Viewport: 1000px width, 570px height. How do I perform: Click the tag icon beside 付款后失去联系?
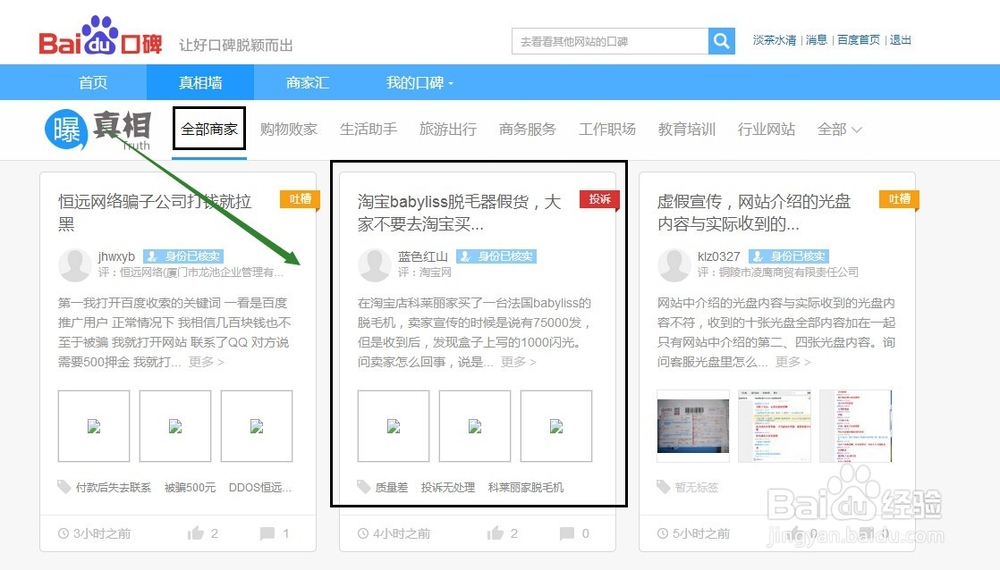(64, 487)
